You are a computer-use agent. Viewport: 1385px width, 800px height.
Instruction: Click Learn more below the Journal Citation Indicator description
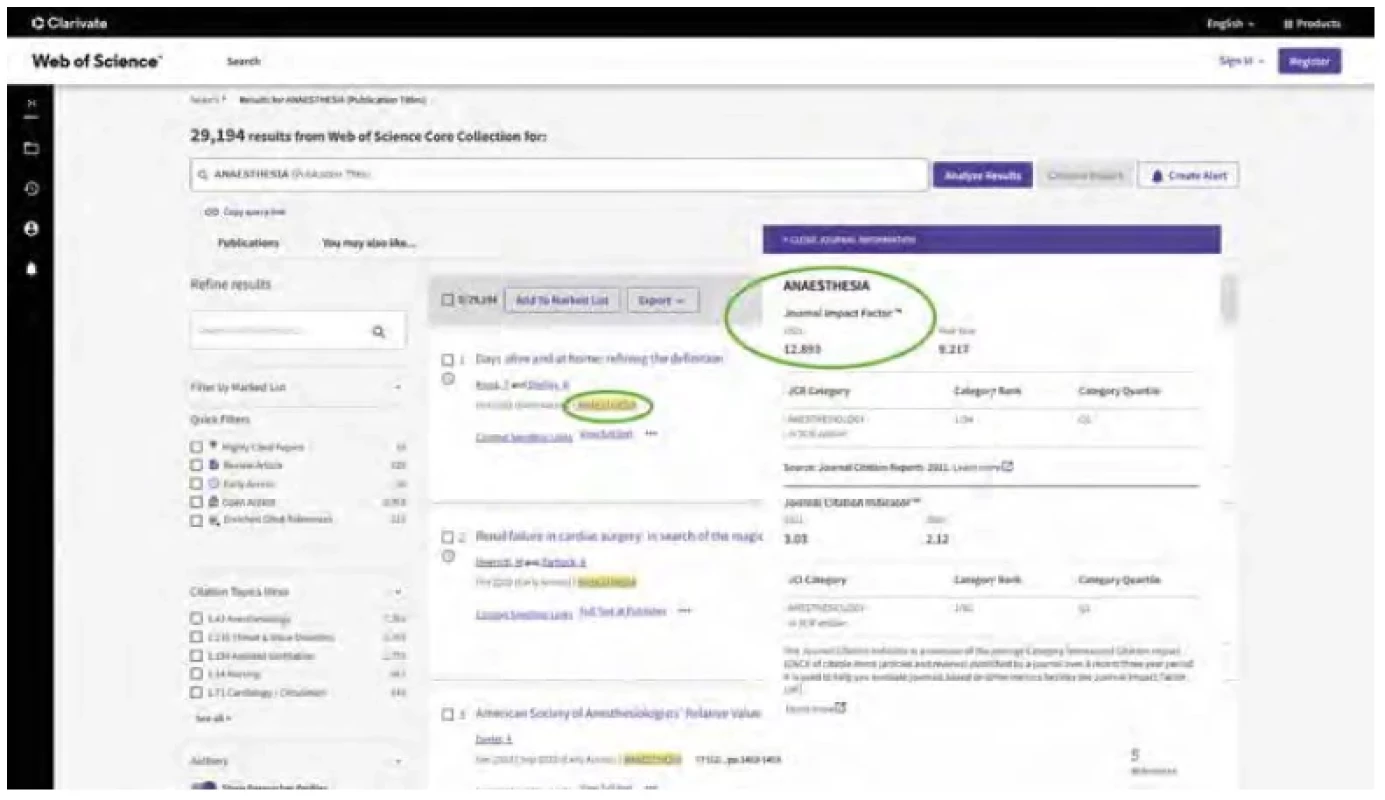point(810,708)
